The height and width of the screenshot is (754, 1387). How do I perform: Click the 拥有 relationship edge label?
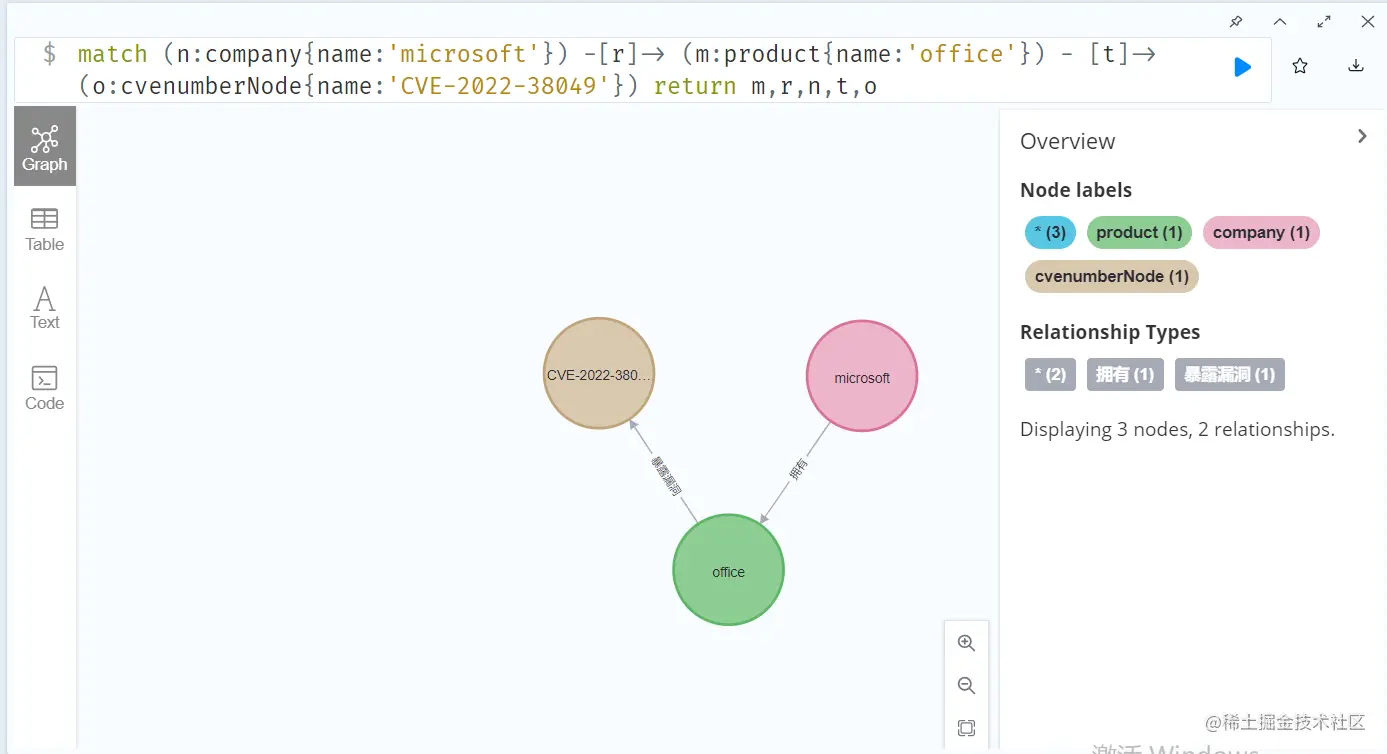pyautogui.click(x=797, y=470)
